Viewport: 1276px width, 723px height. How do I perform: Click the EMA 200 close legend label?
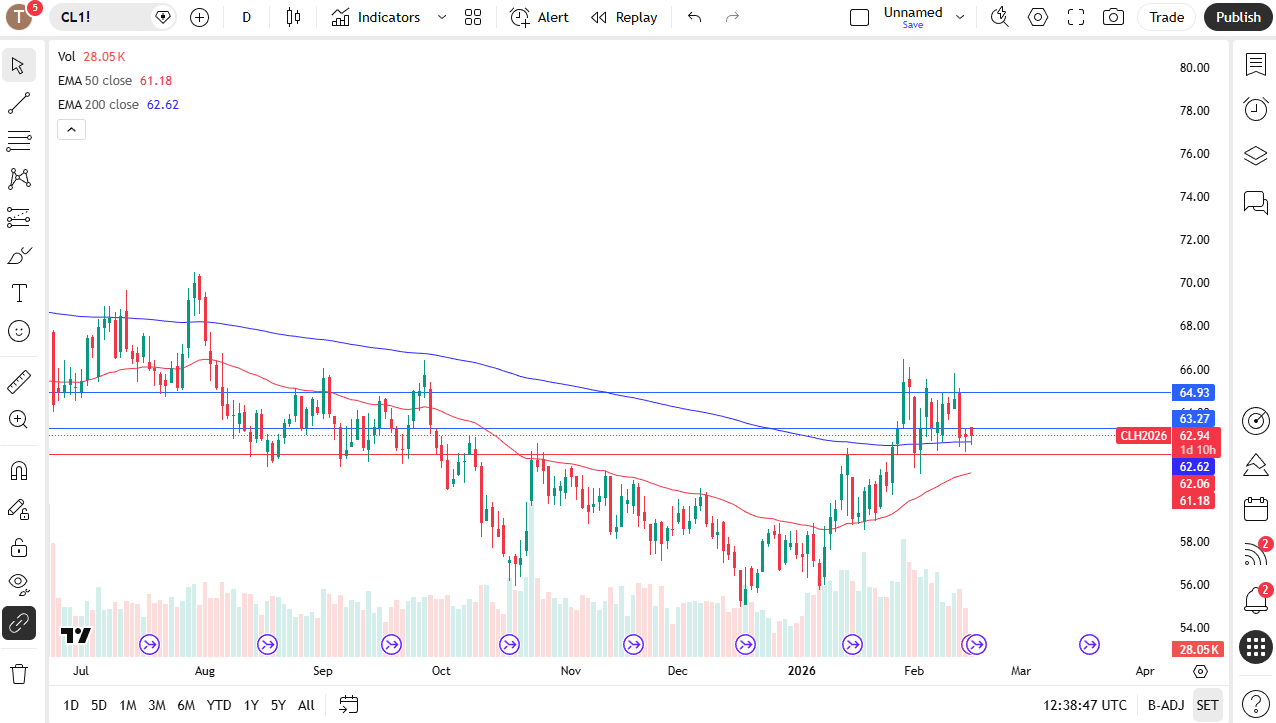[x=98, y=104]
